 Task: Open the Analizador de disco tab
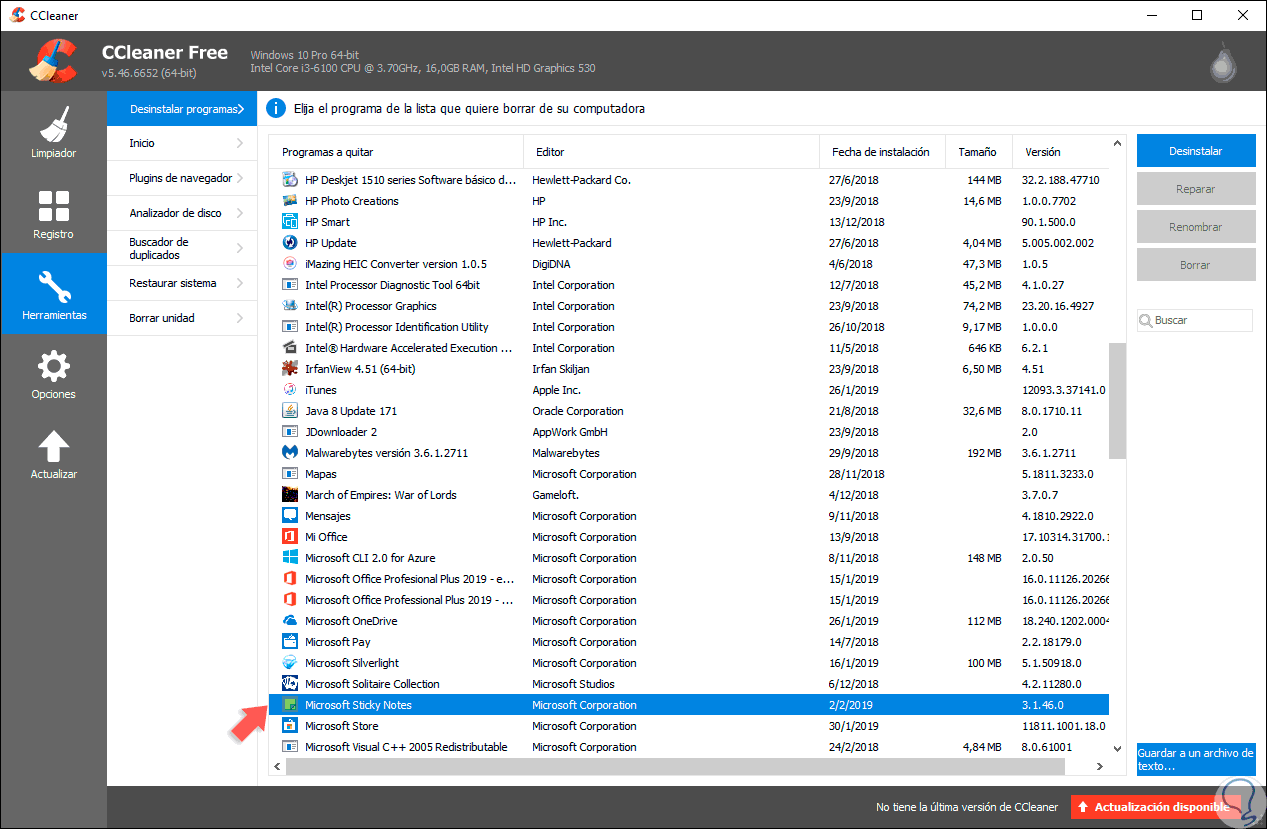(x=182, y=213)
